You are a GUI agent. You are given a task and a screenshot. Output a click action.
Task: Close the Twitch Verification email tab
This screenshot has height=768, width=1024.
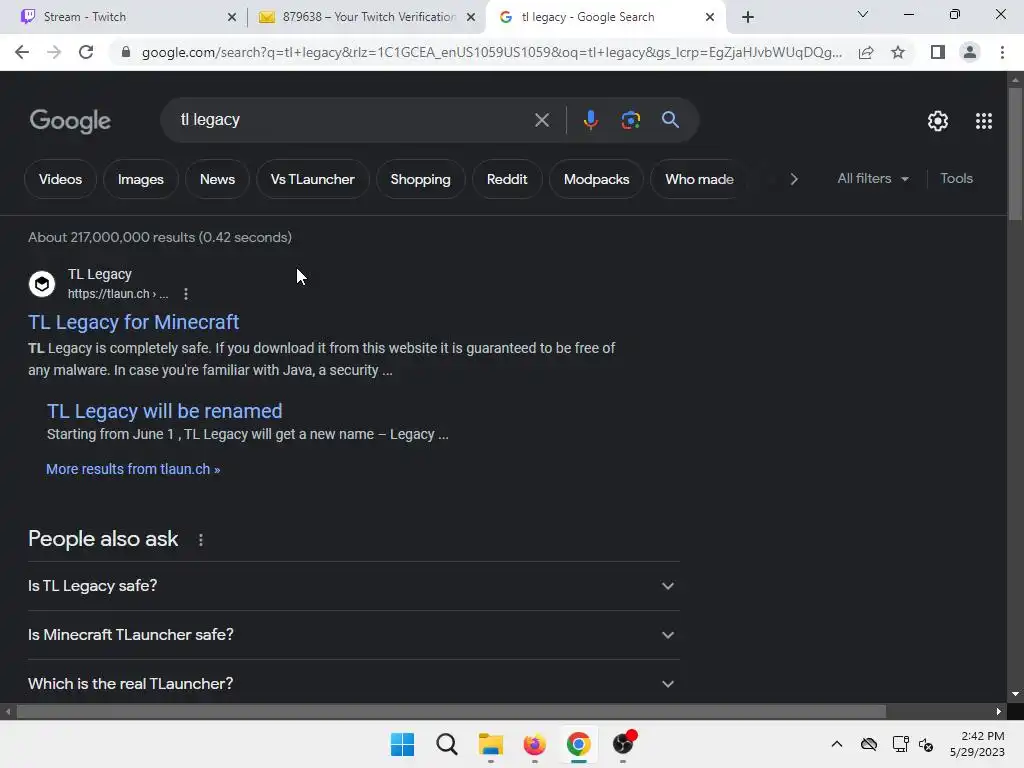[x=471, y=17]
